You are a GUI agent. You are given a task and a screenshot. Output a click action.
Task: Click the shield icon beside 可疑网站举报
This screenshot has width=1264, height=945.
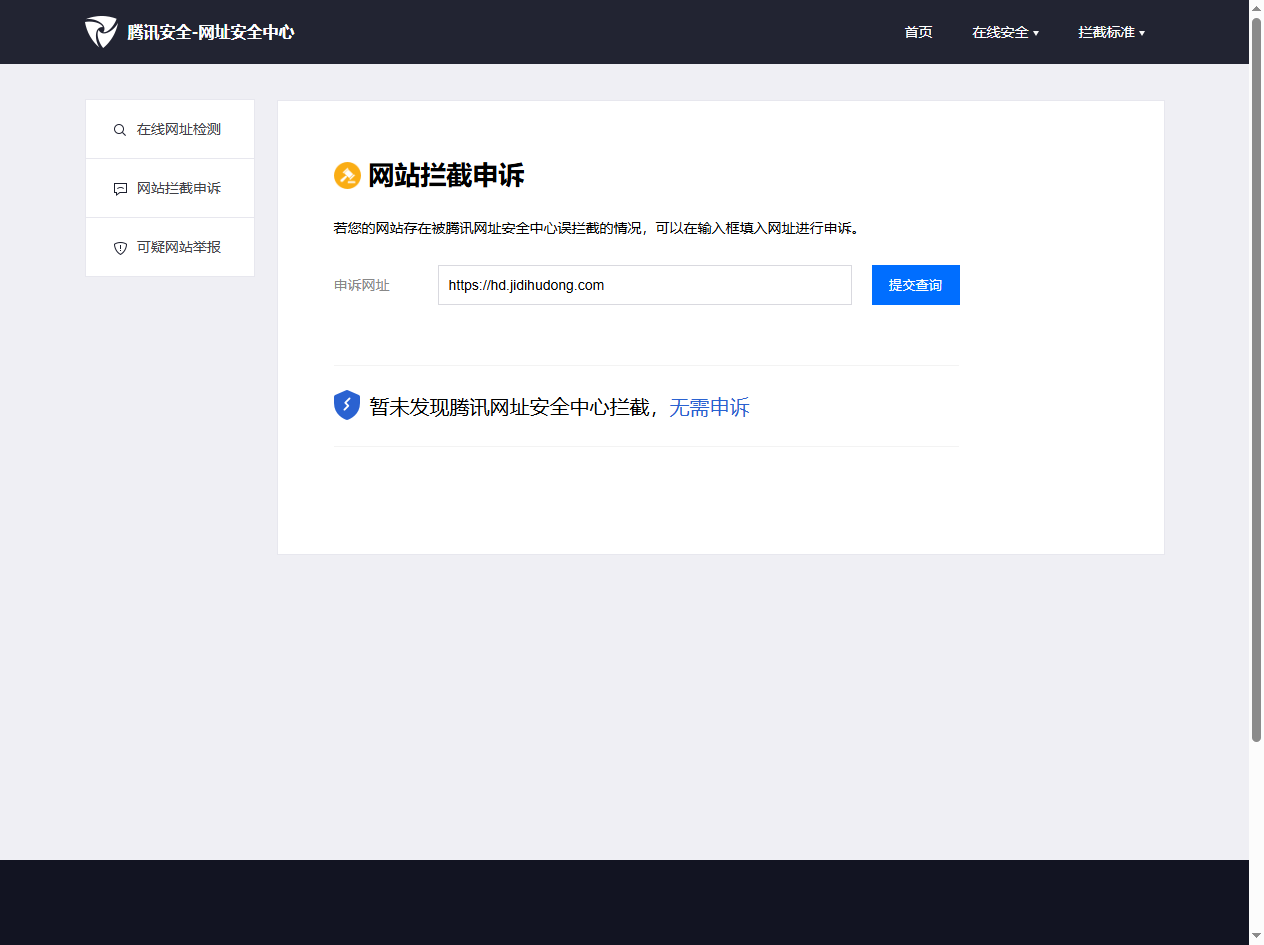tap(120, 248)
